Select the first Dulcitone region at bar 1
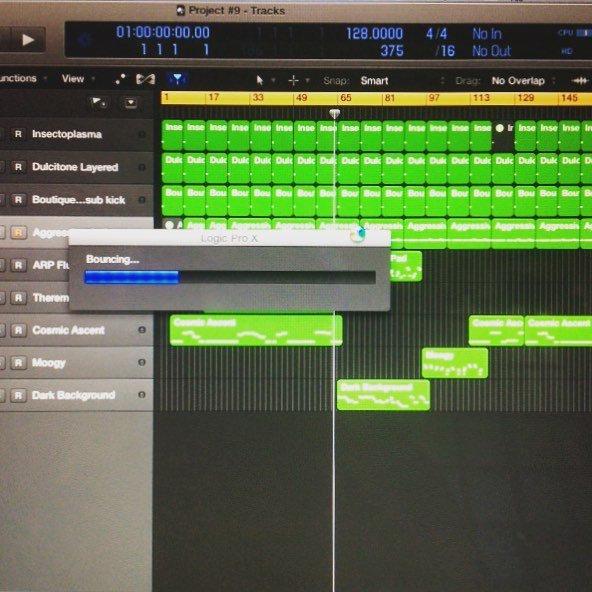Viewport: 592px width, 592px height. click(x=173, y=168)
